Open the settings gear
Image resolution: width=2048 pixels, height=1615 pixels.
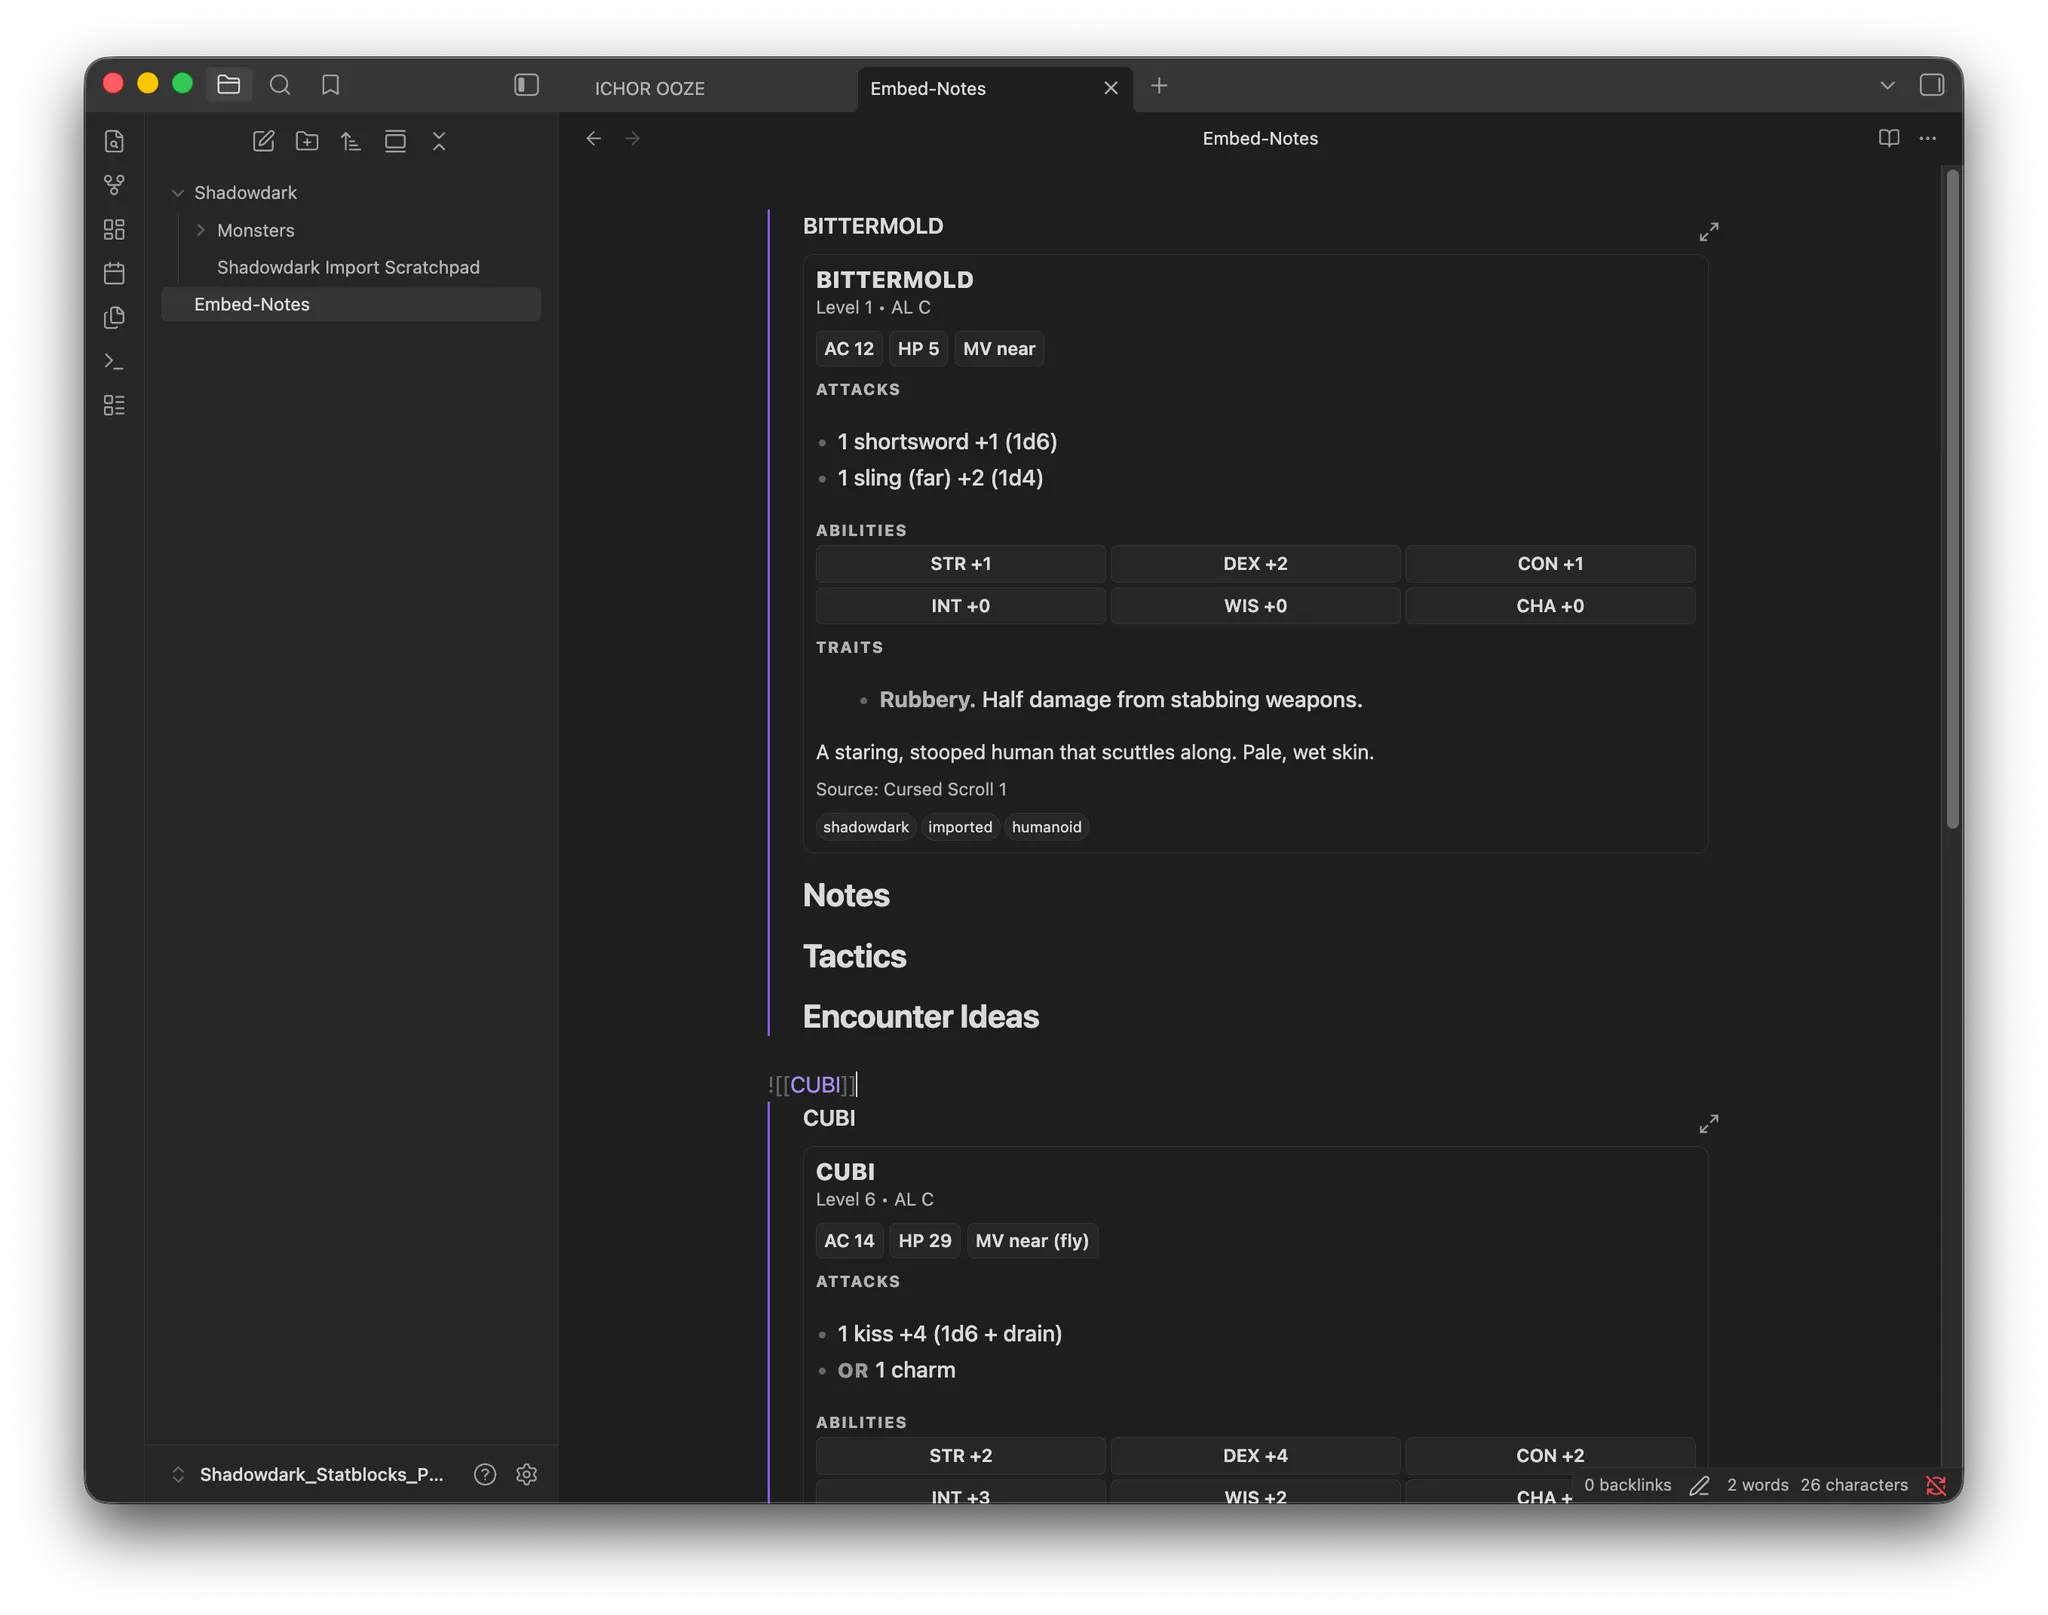coord(527,1474)
